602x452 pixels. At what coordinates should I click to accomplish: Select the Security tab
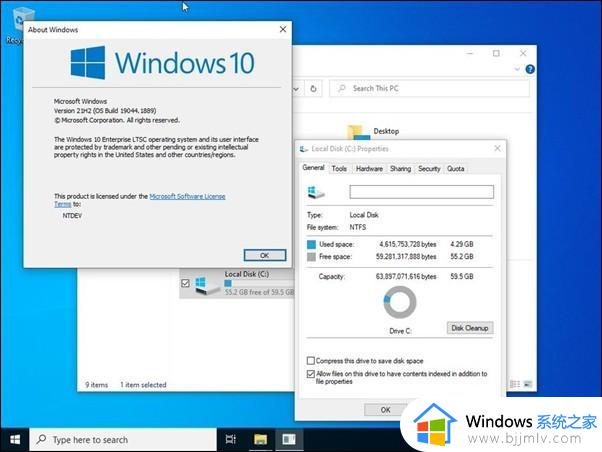point(429,169)
